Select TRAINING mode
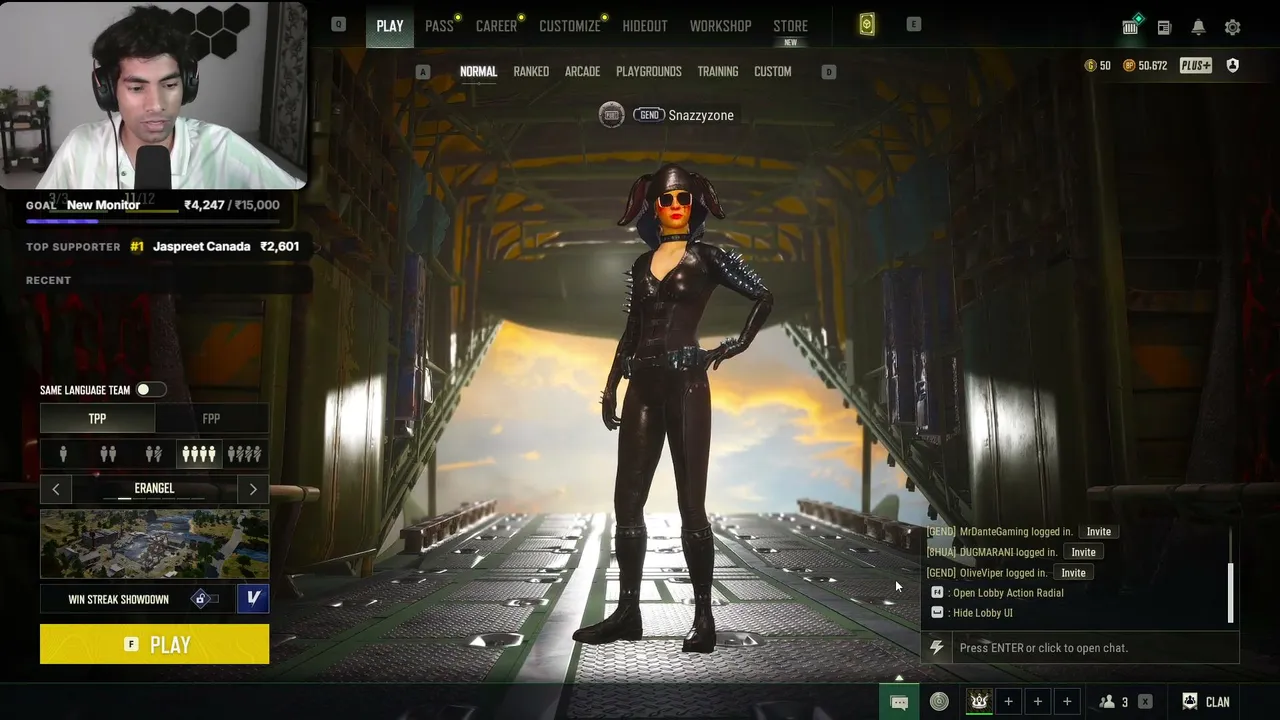Image resolution: width=1280 pixels, height=720 pixels. 718,72
